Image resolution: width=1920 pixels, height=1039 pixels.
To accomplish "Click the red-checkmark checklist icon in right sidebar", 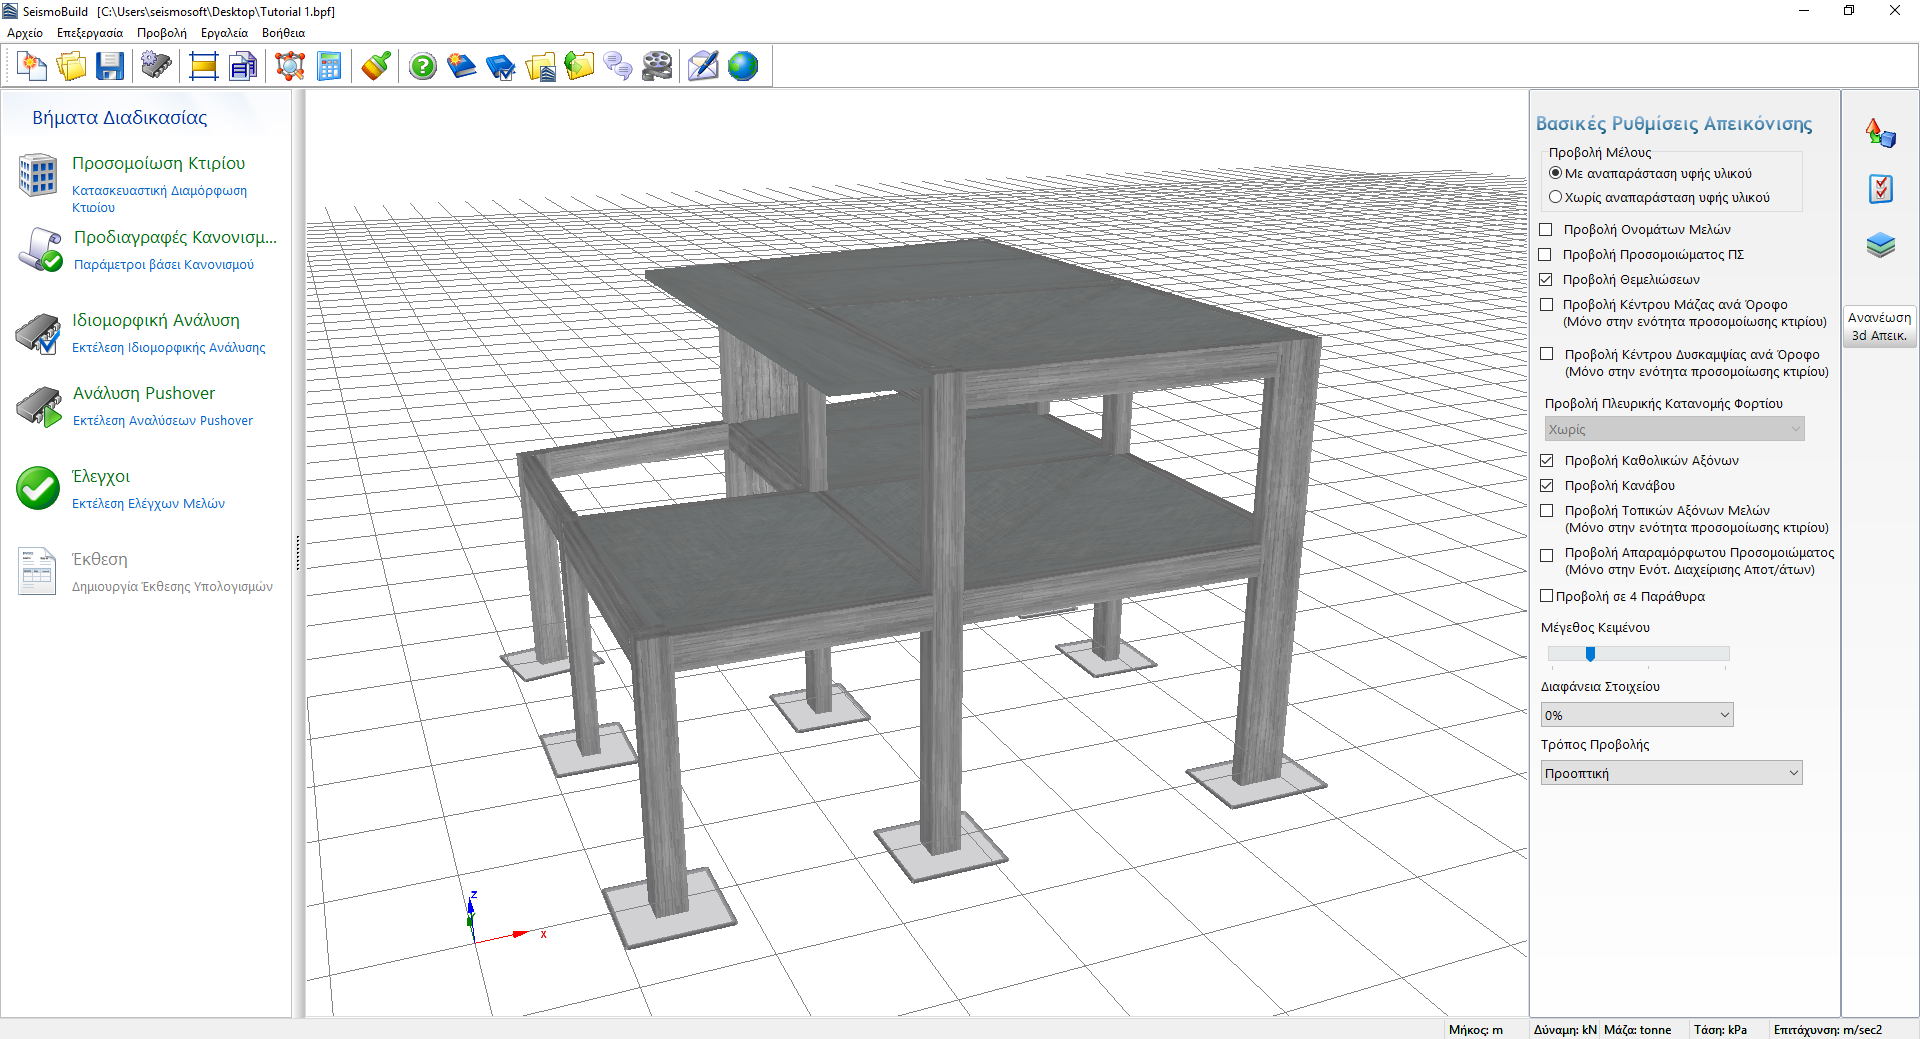I will pos(1880,189).
